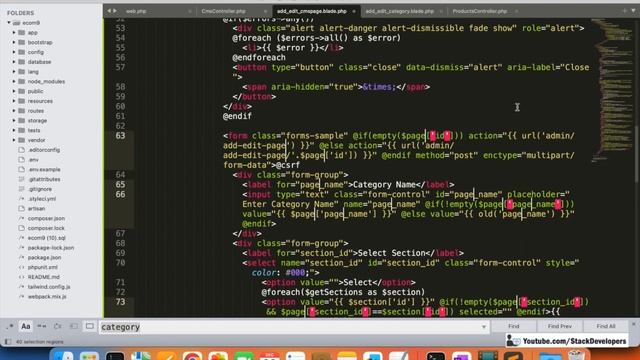Open the composer.lock file

click(x=46, y=228)
